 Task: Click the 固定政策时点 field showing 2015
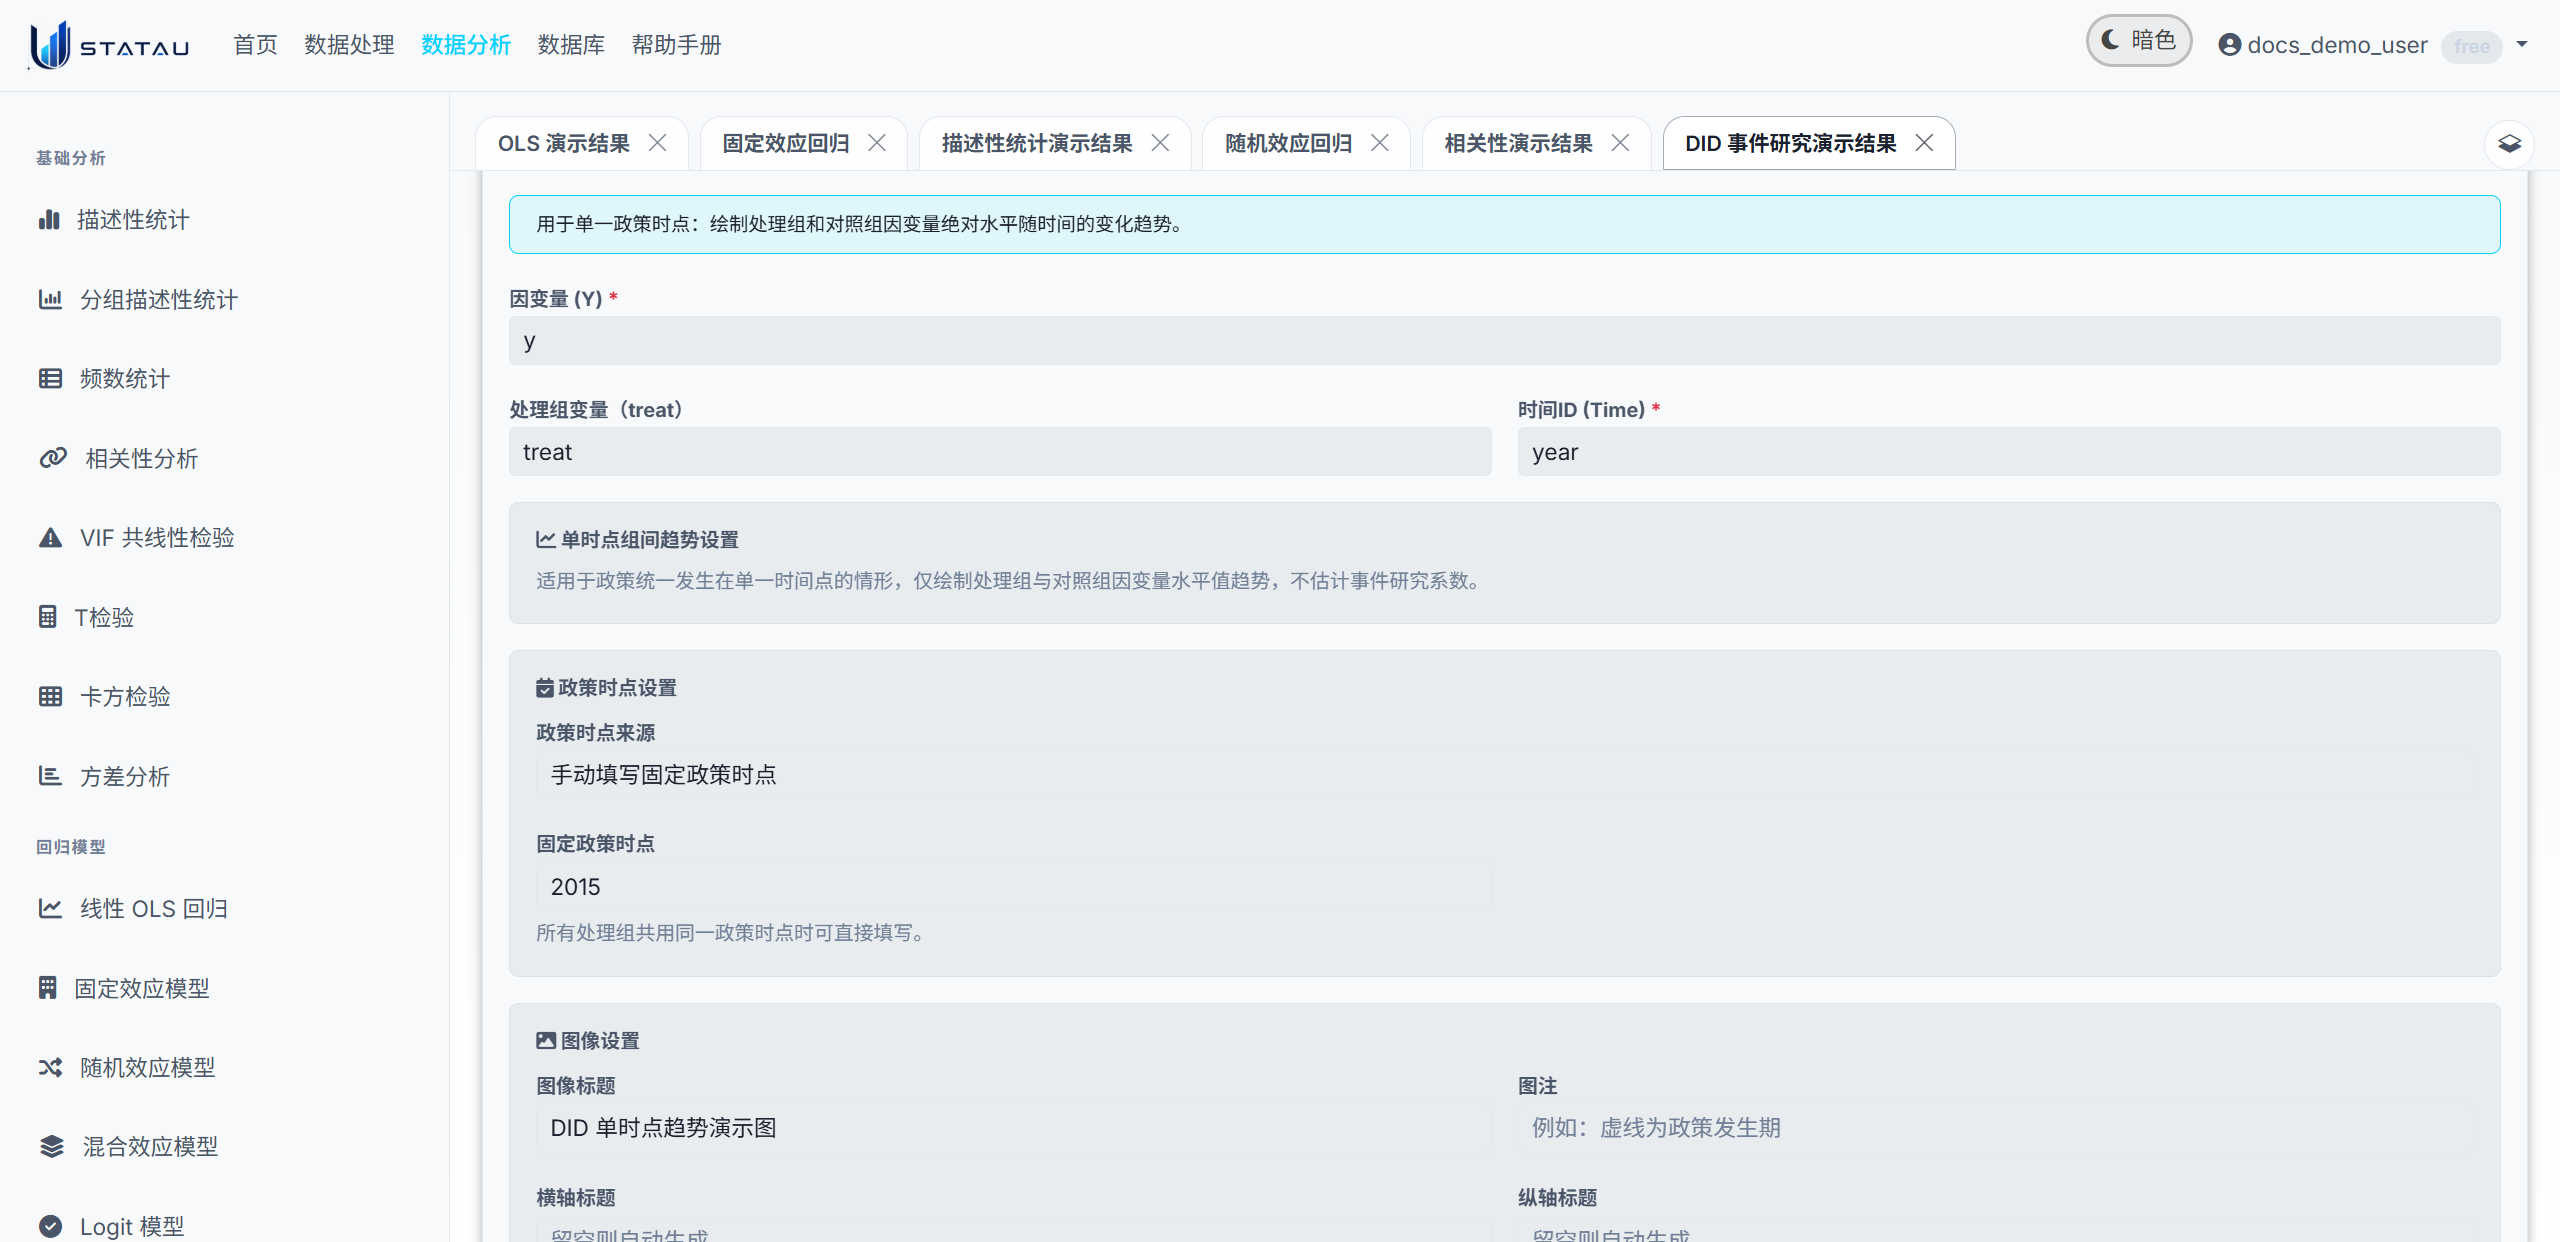tap(1013, 887)
